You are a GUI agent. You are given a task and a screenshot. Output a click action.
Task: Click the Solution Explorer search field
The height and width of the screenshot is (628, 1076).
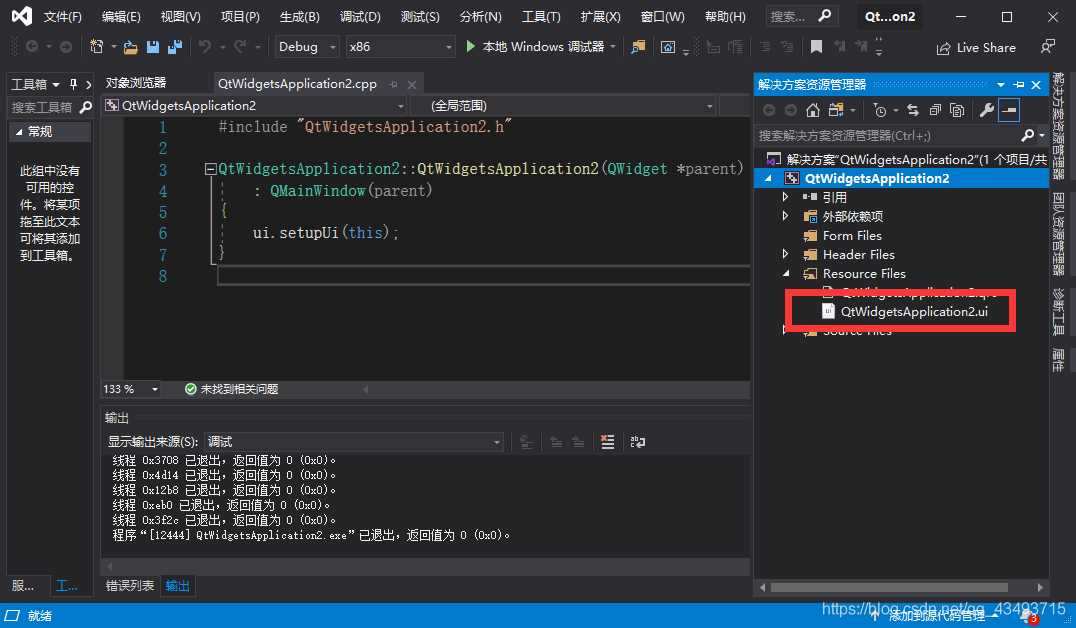(889, 135)
